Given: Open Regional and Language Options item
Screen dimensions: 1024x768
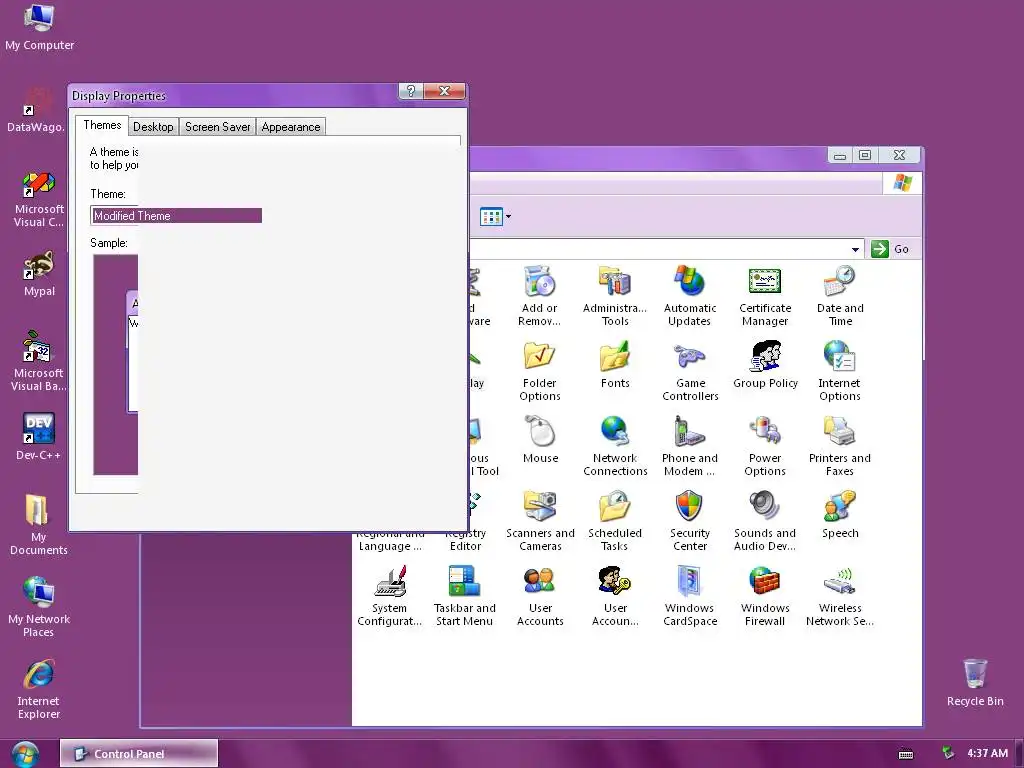Looking at the screenshot, I should pos(390,541).
